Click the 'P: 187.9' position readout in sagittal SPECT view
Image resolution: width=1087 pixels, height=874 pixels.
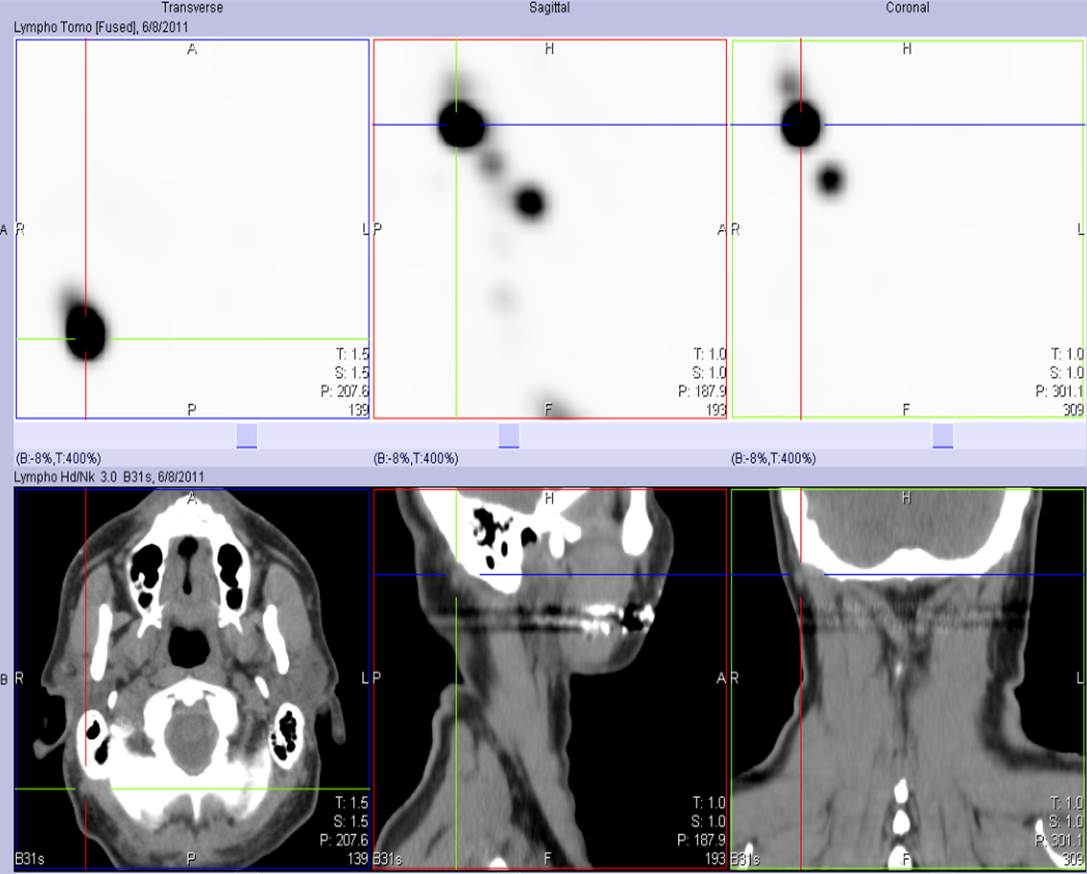(x=702, y=392)
